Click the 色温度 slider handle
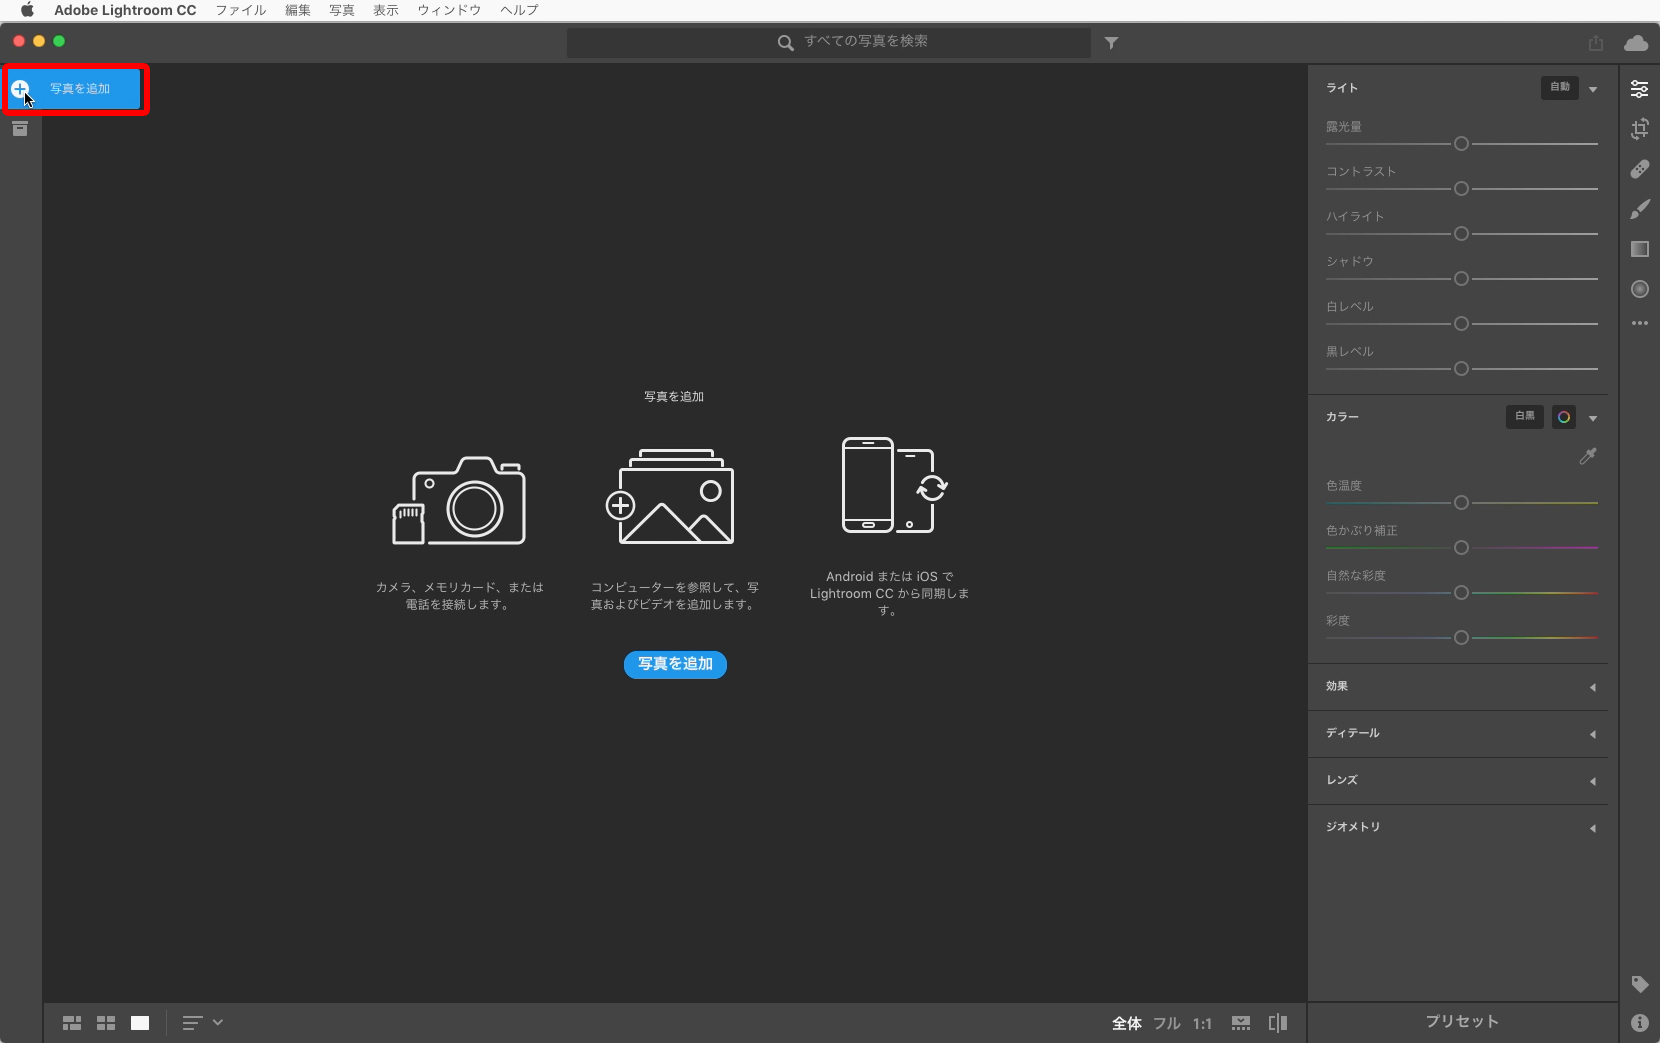1660x1043 pixels. click(1461, 503)
